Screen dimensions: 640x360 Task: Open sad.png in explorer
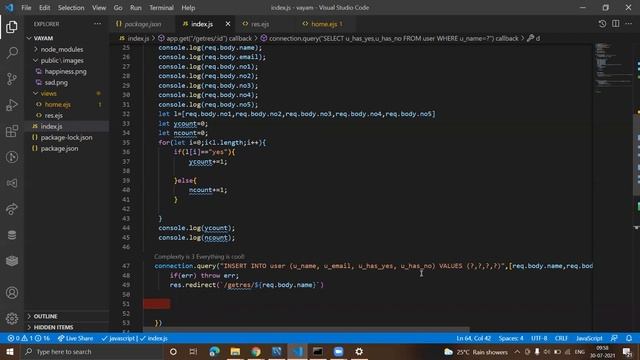point(56,82)
